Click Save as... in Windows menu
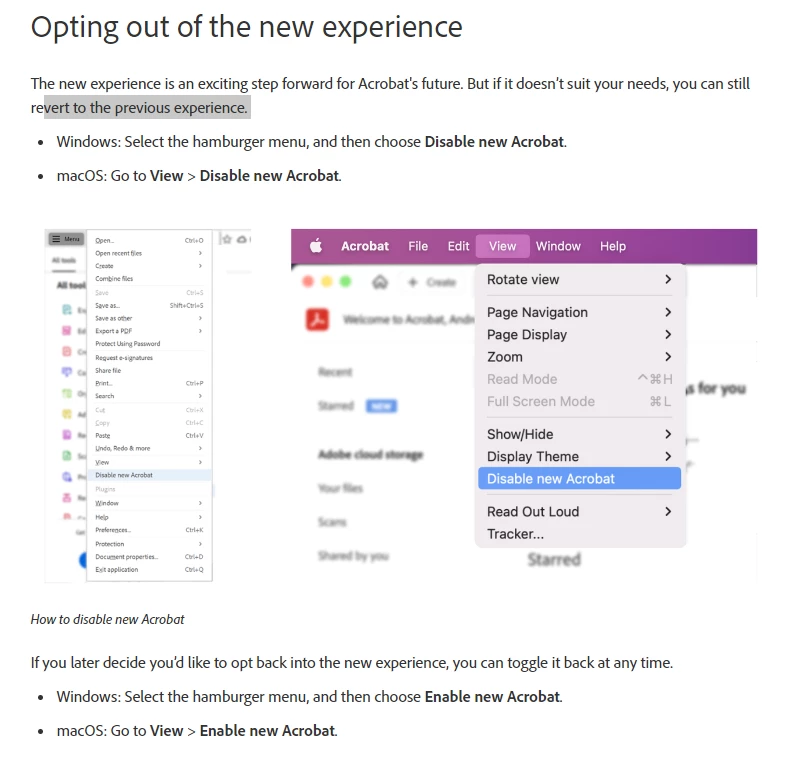812x762 pixels. pyautogui.click(x=149, y=306)
